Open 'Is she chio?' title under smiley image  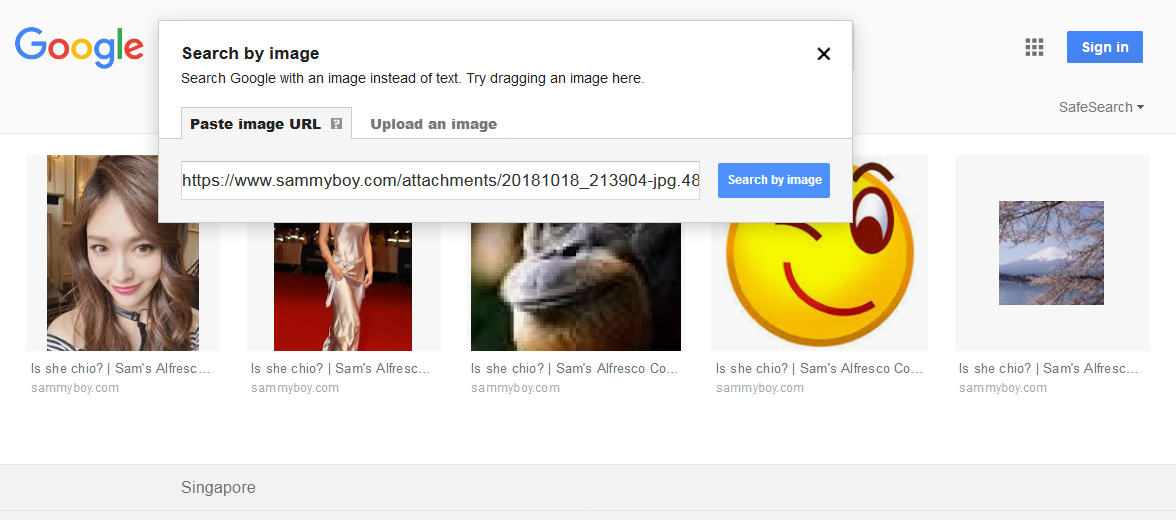[x=820, y=369]
